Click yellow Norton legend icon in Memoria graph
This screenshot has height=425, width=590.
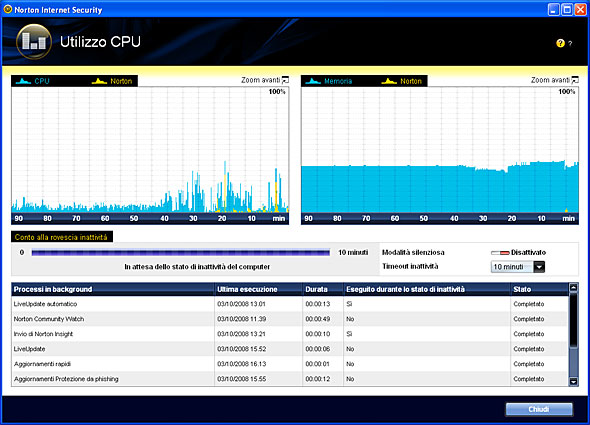389,81
